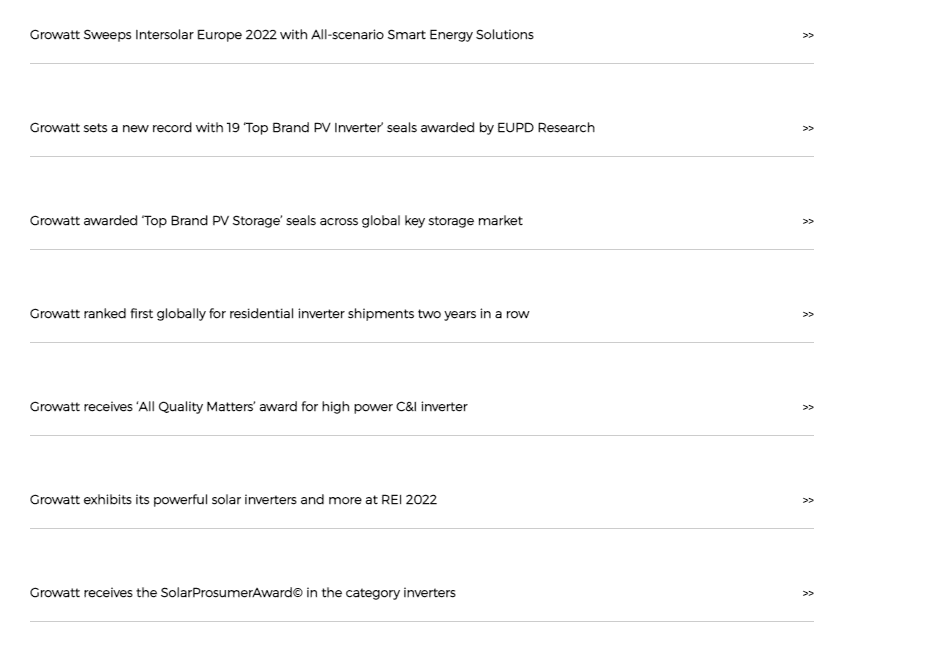Click the double chevron for Top Brand PV Storage news
The height and width of the screenshot is (664, 944).
coord(808,221)
